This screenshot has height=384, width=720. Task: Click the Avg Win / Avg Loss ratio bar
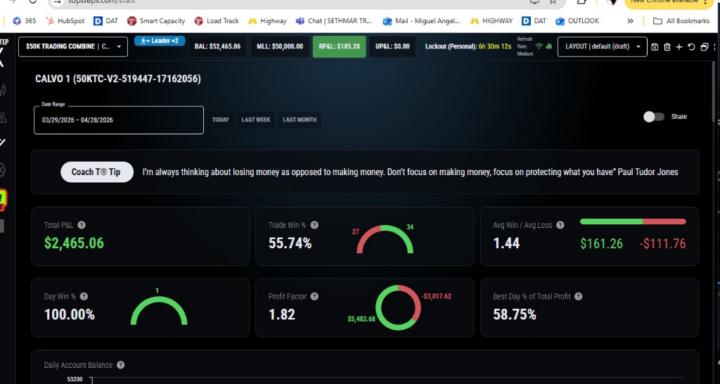(633, 222)
